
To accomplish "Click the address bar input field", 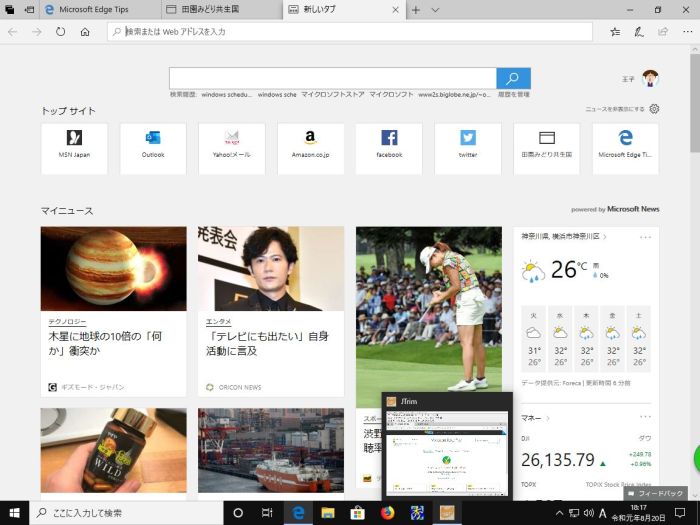I will click(x=350, y=32).
